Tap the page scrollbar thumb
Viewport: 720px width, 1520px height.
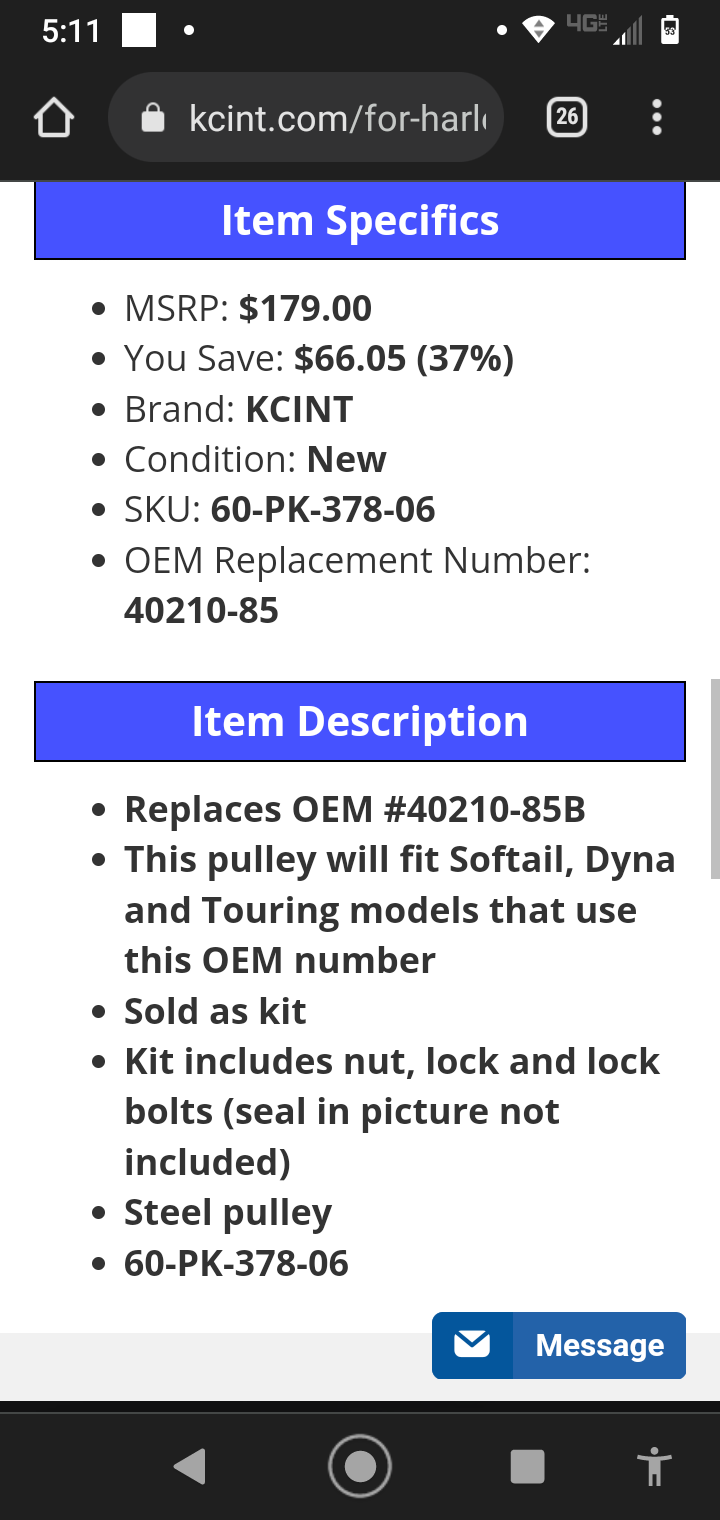pos(714,780)
